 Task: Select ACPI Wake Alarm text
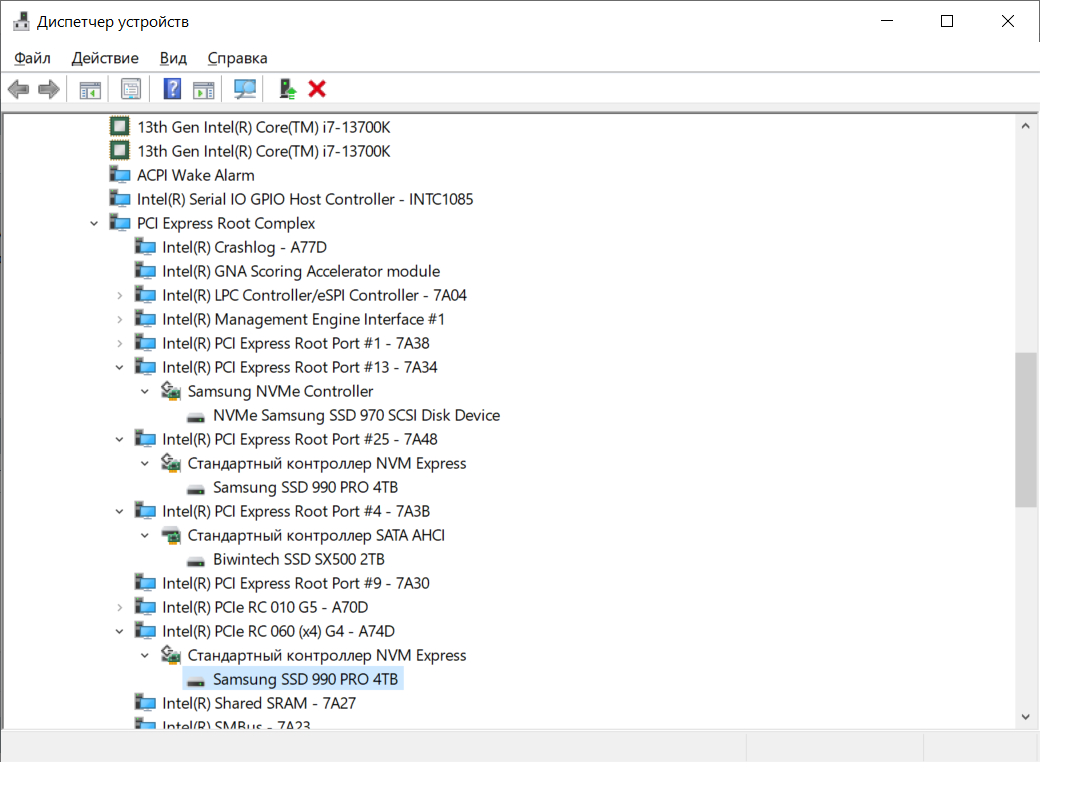coord(196,176)
